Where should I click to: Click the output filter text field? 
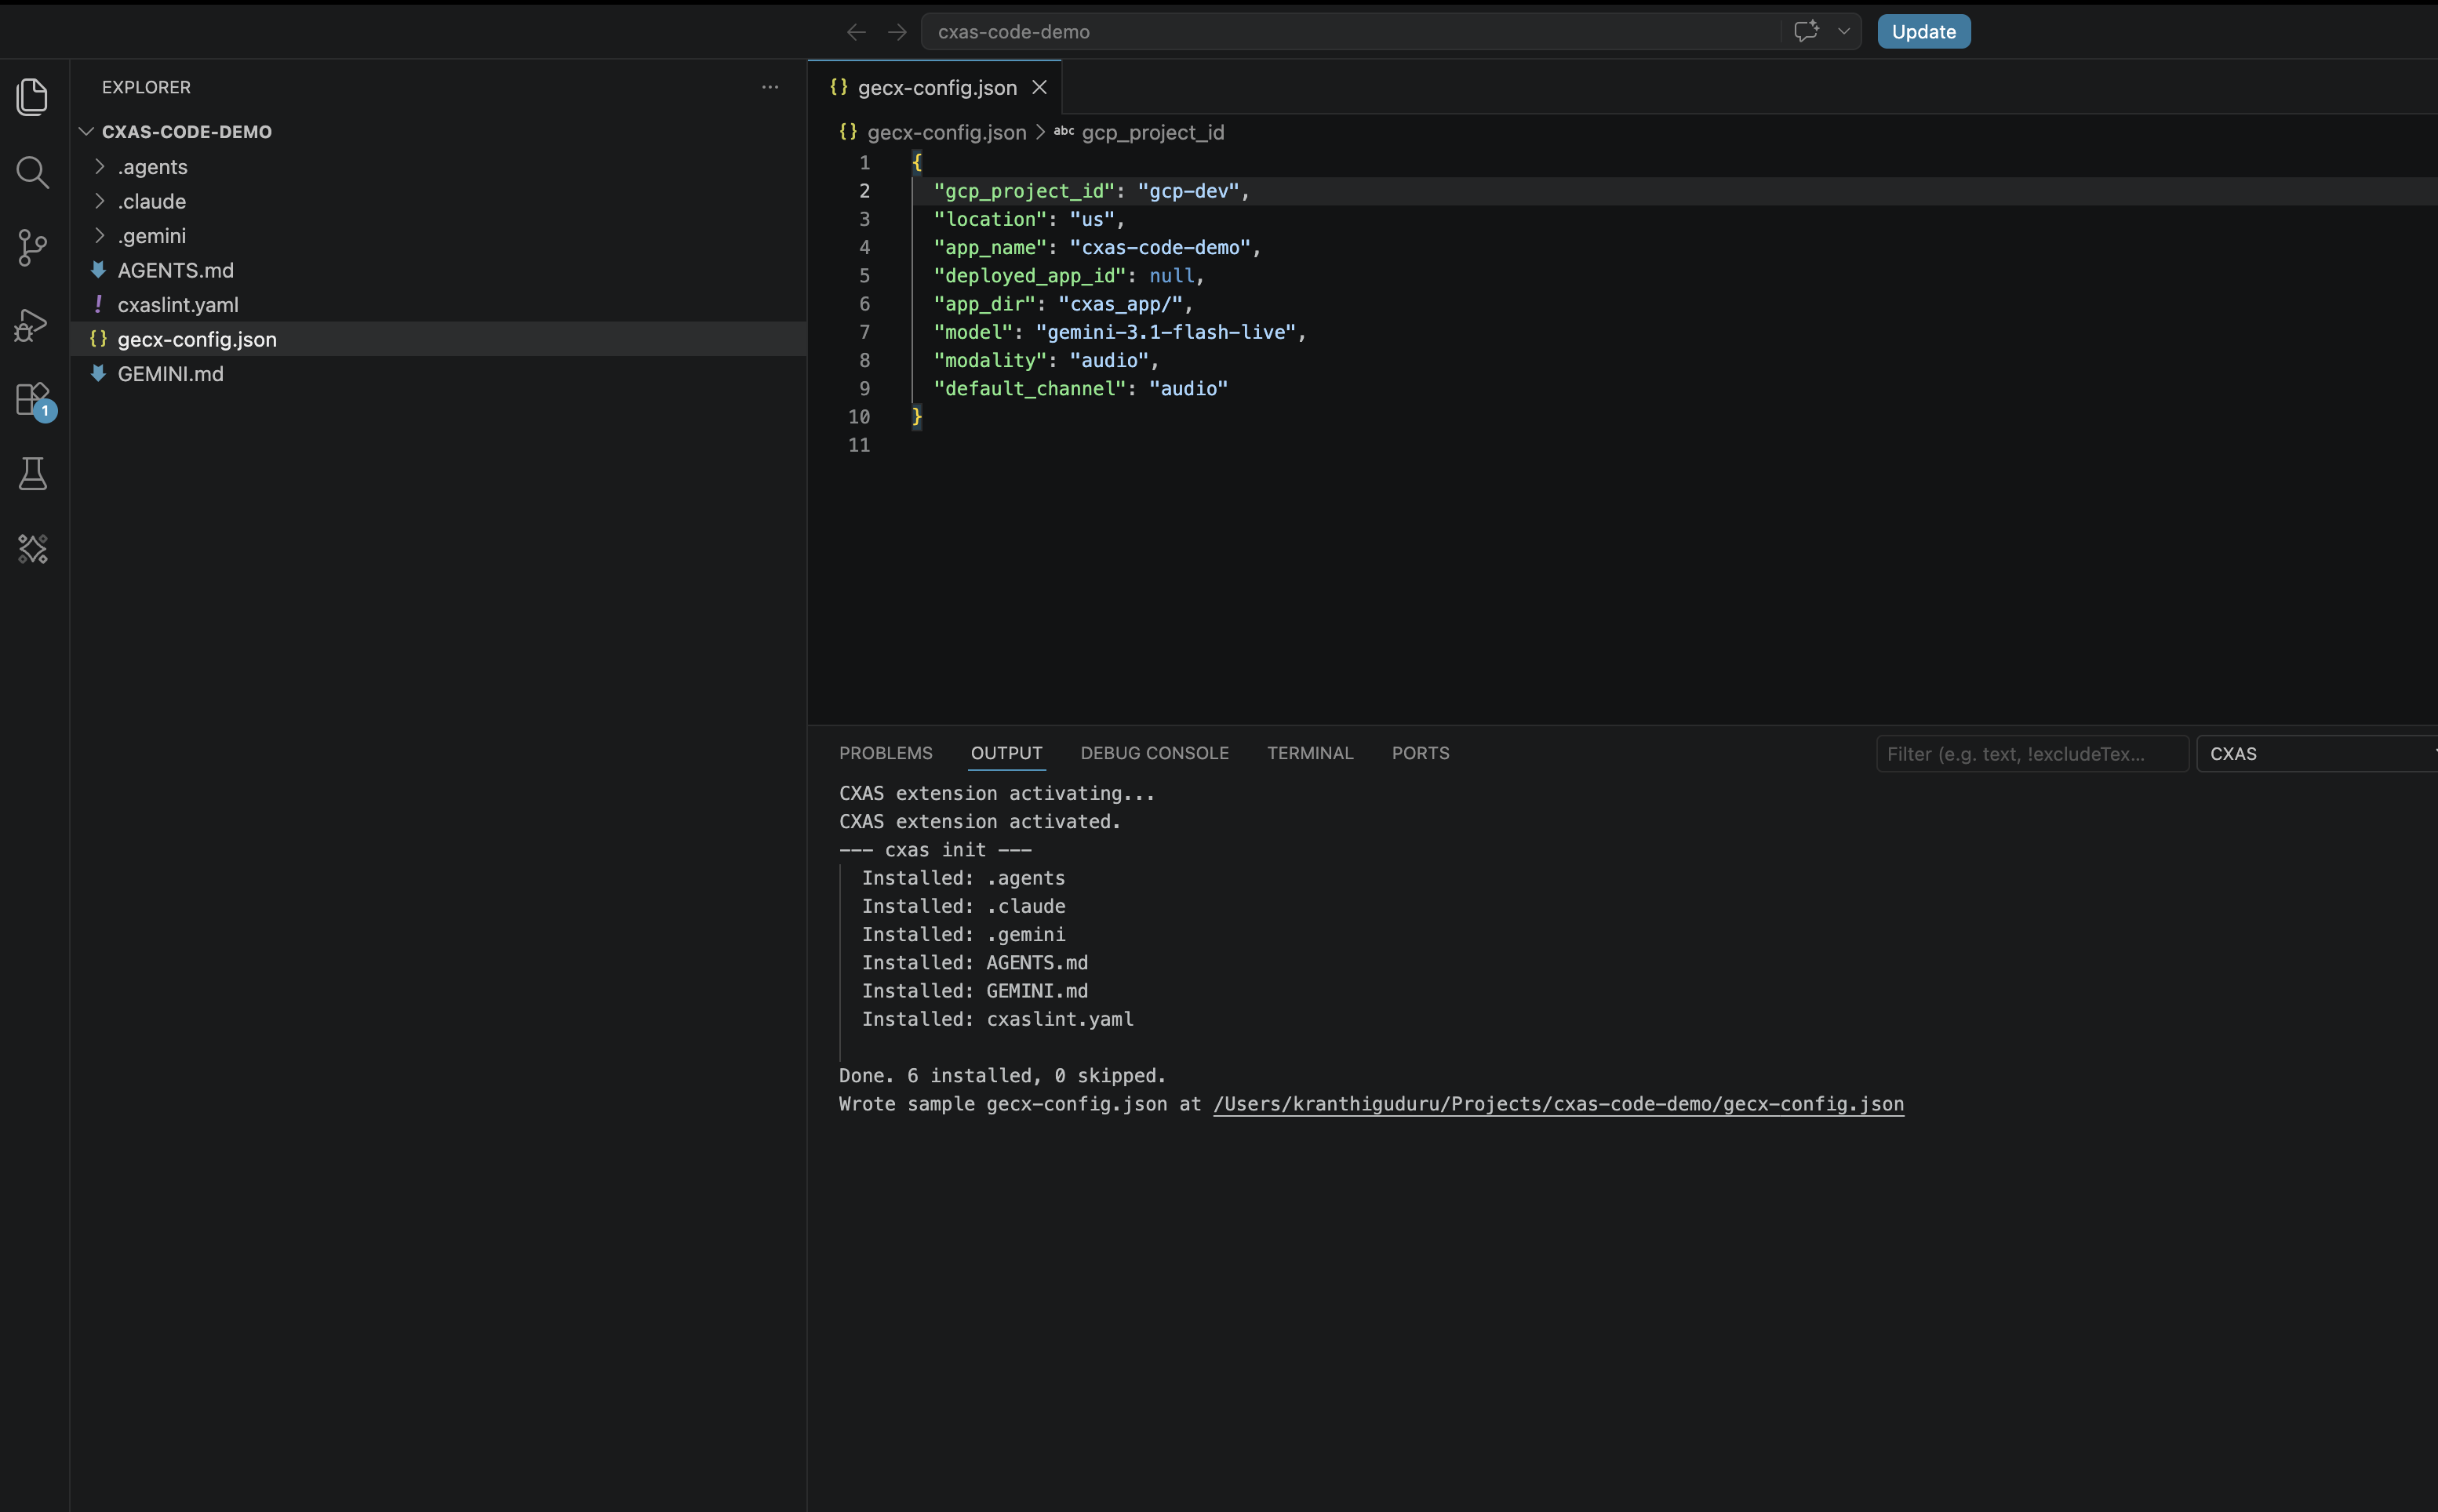(2032, 754)
